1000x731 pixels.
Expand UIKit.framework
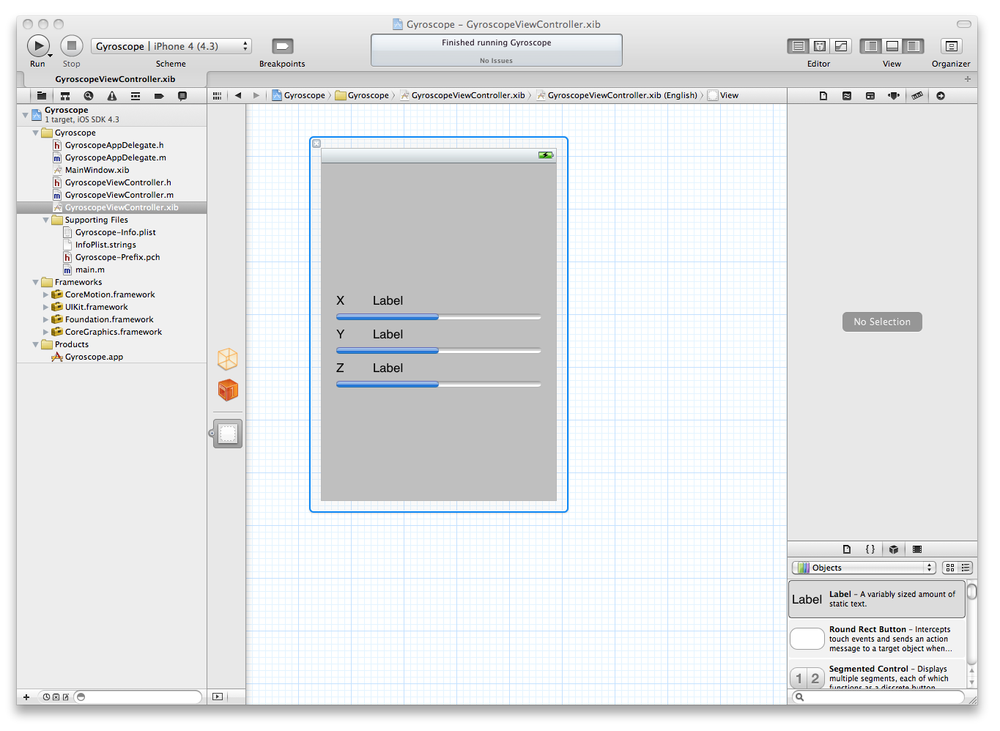[45, 307]
